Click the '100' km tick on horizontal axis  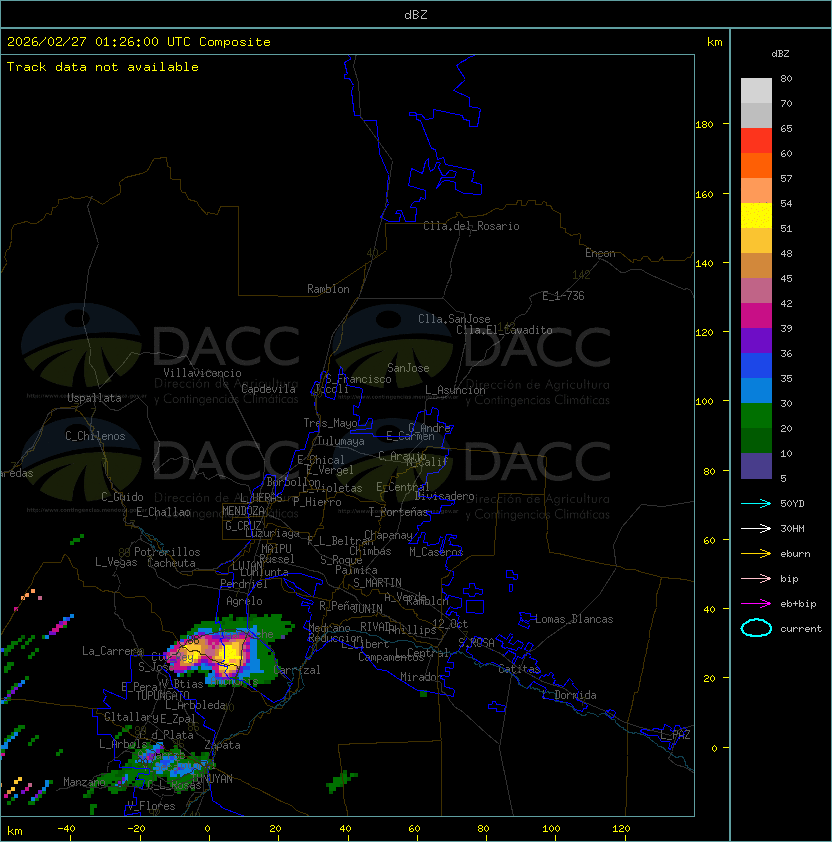point(552,829)
